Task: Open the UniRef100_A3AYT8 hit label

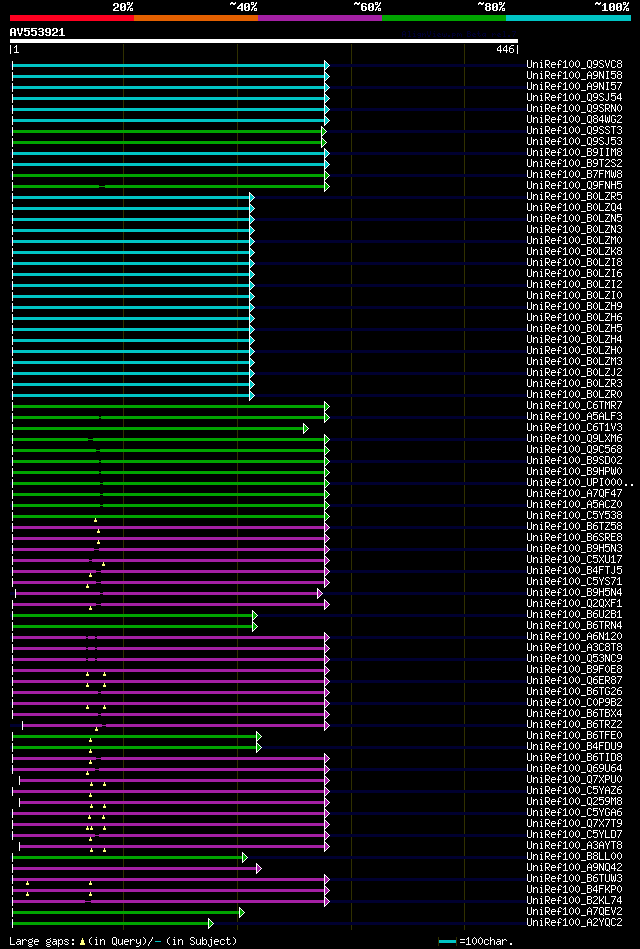Action: pos(575,846)
